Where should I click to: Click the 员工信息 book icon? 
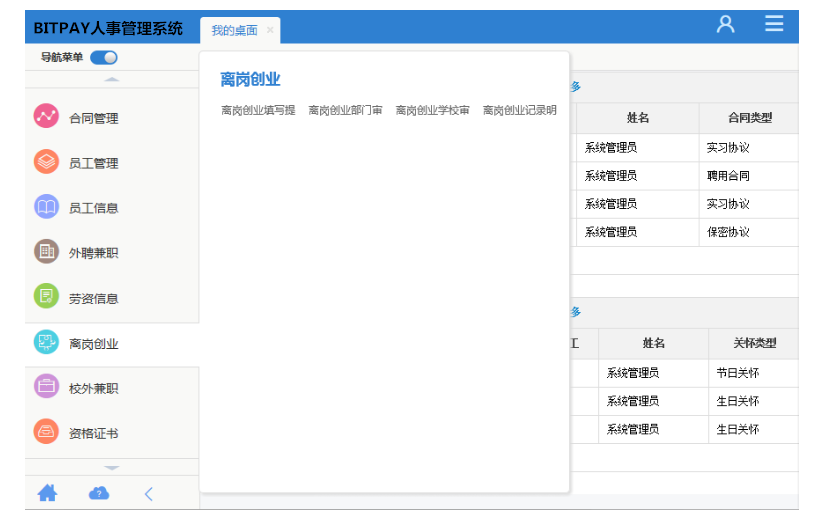[46, 206]
